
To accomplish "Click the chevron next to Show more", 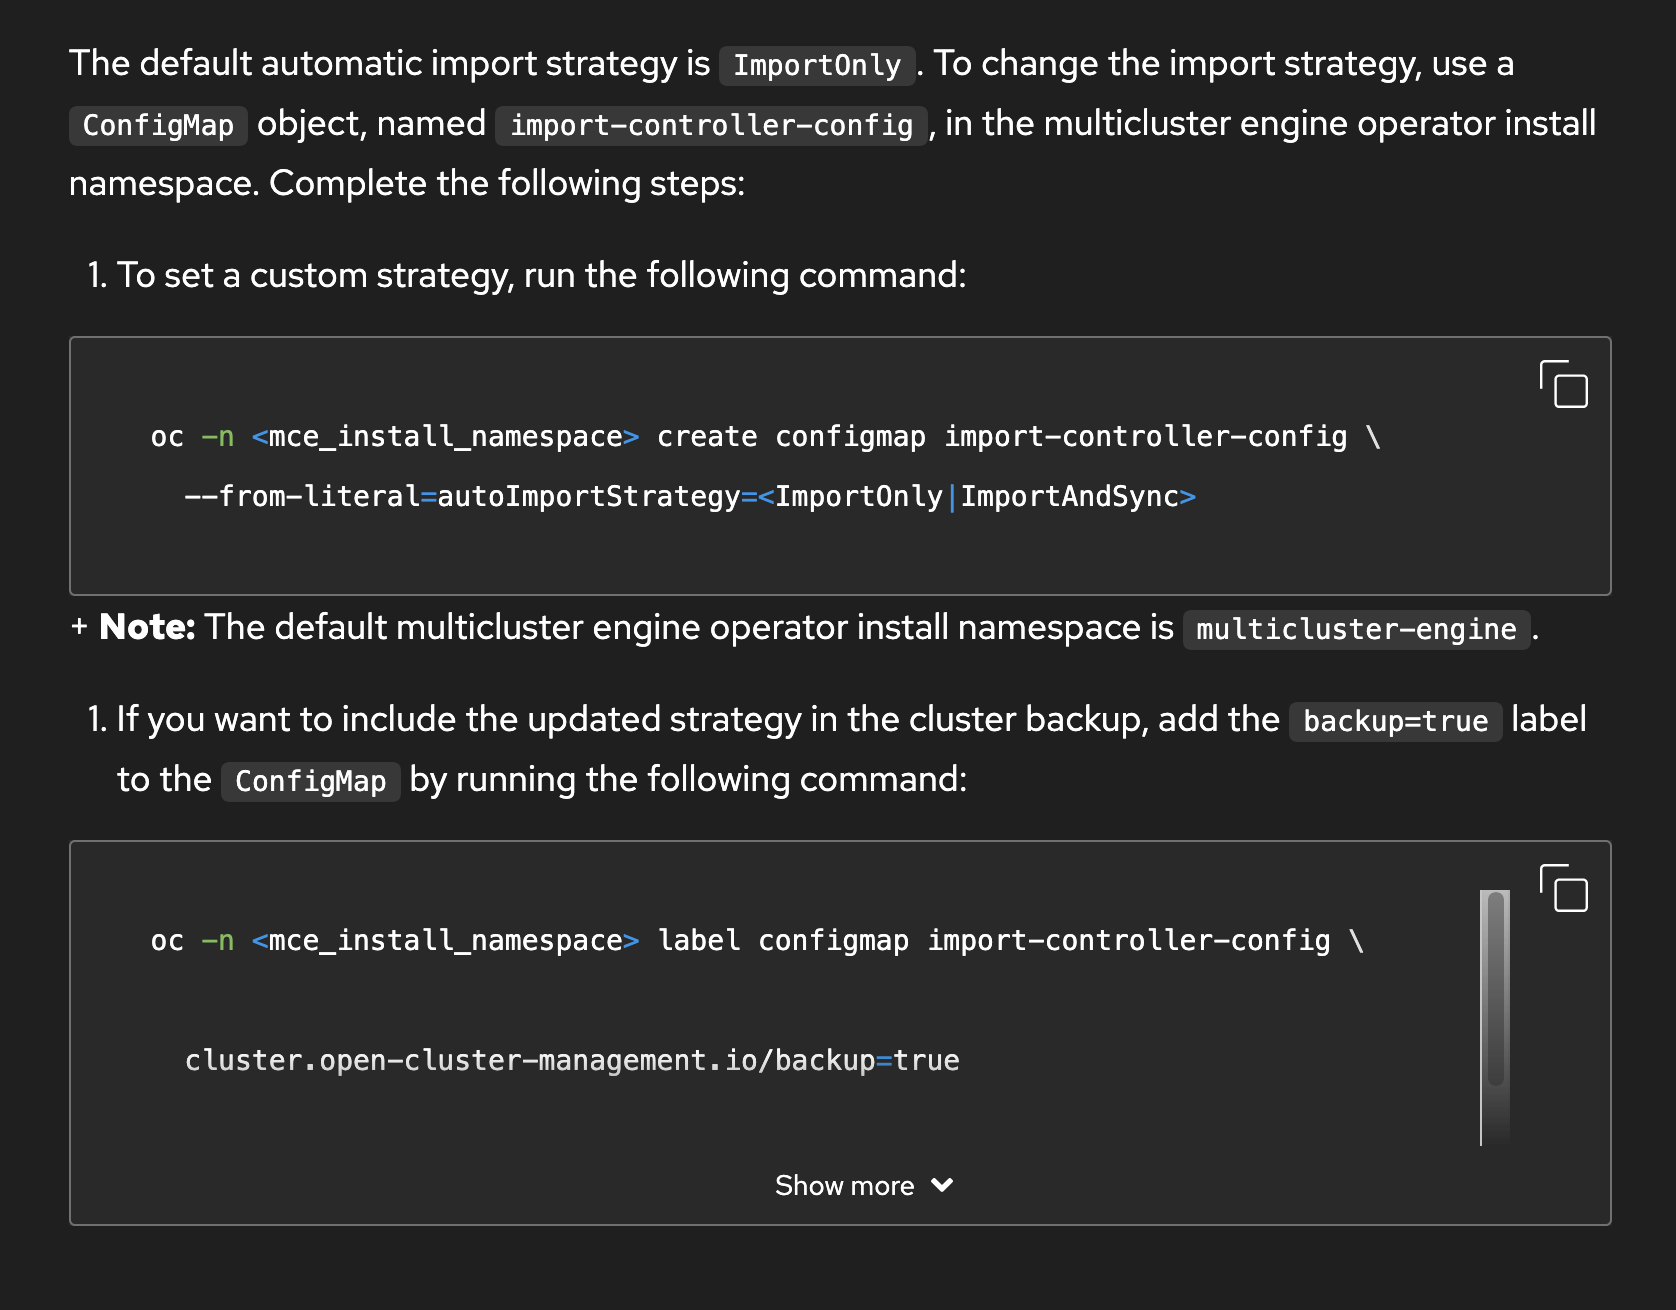I will click(942, 1185).
